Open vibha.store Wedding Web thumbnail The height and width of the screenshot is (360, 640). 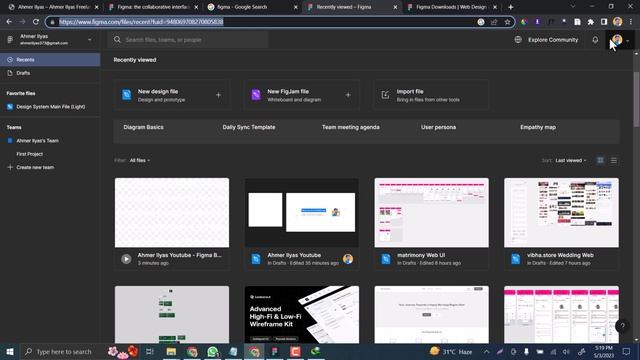click(x=561, y=213)
